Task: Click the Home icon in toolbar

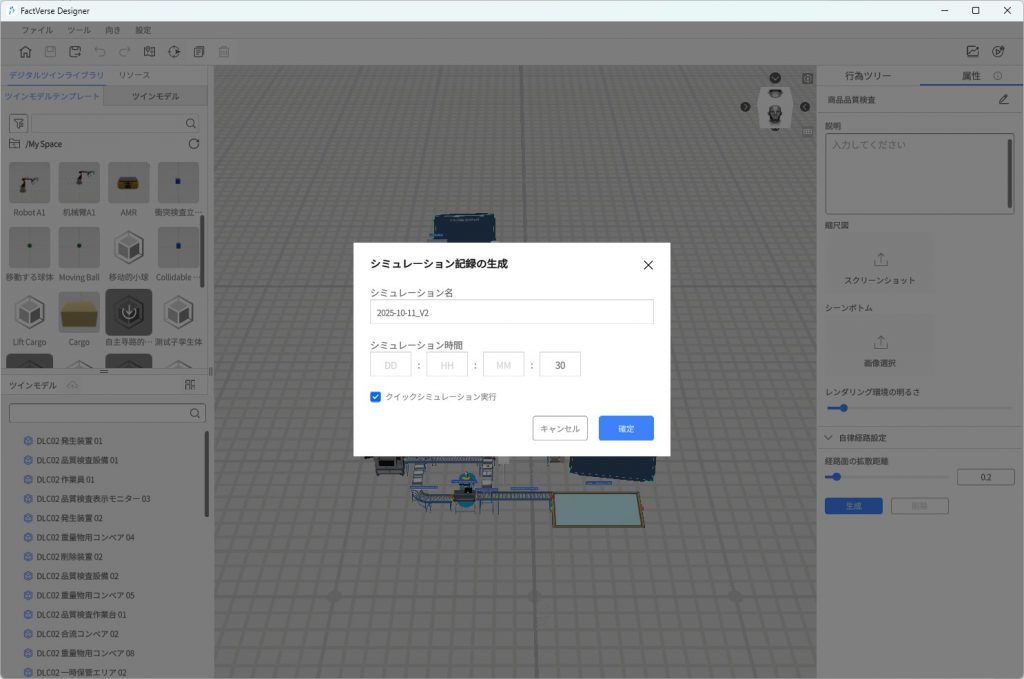Action: click(25, 52)
